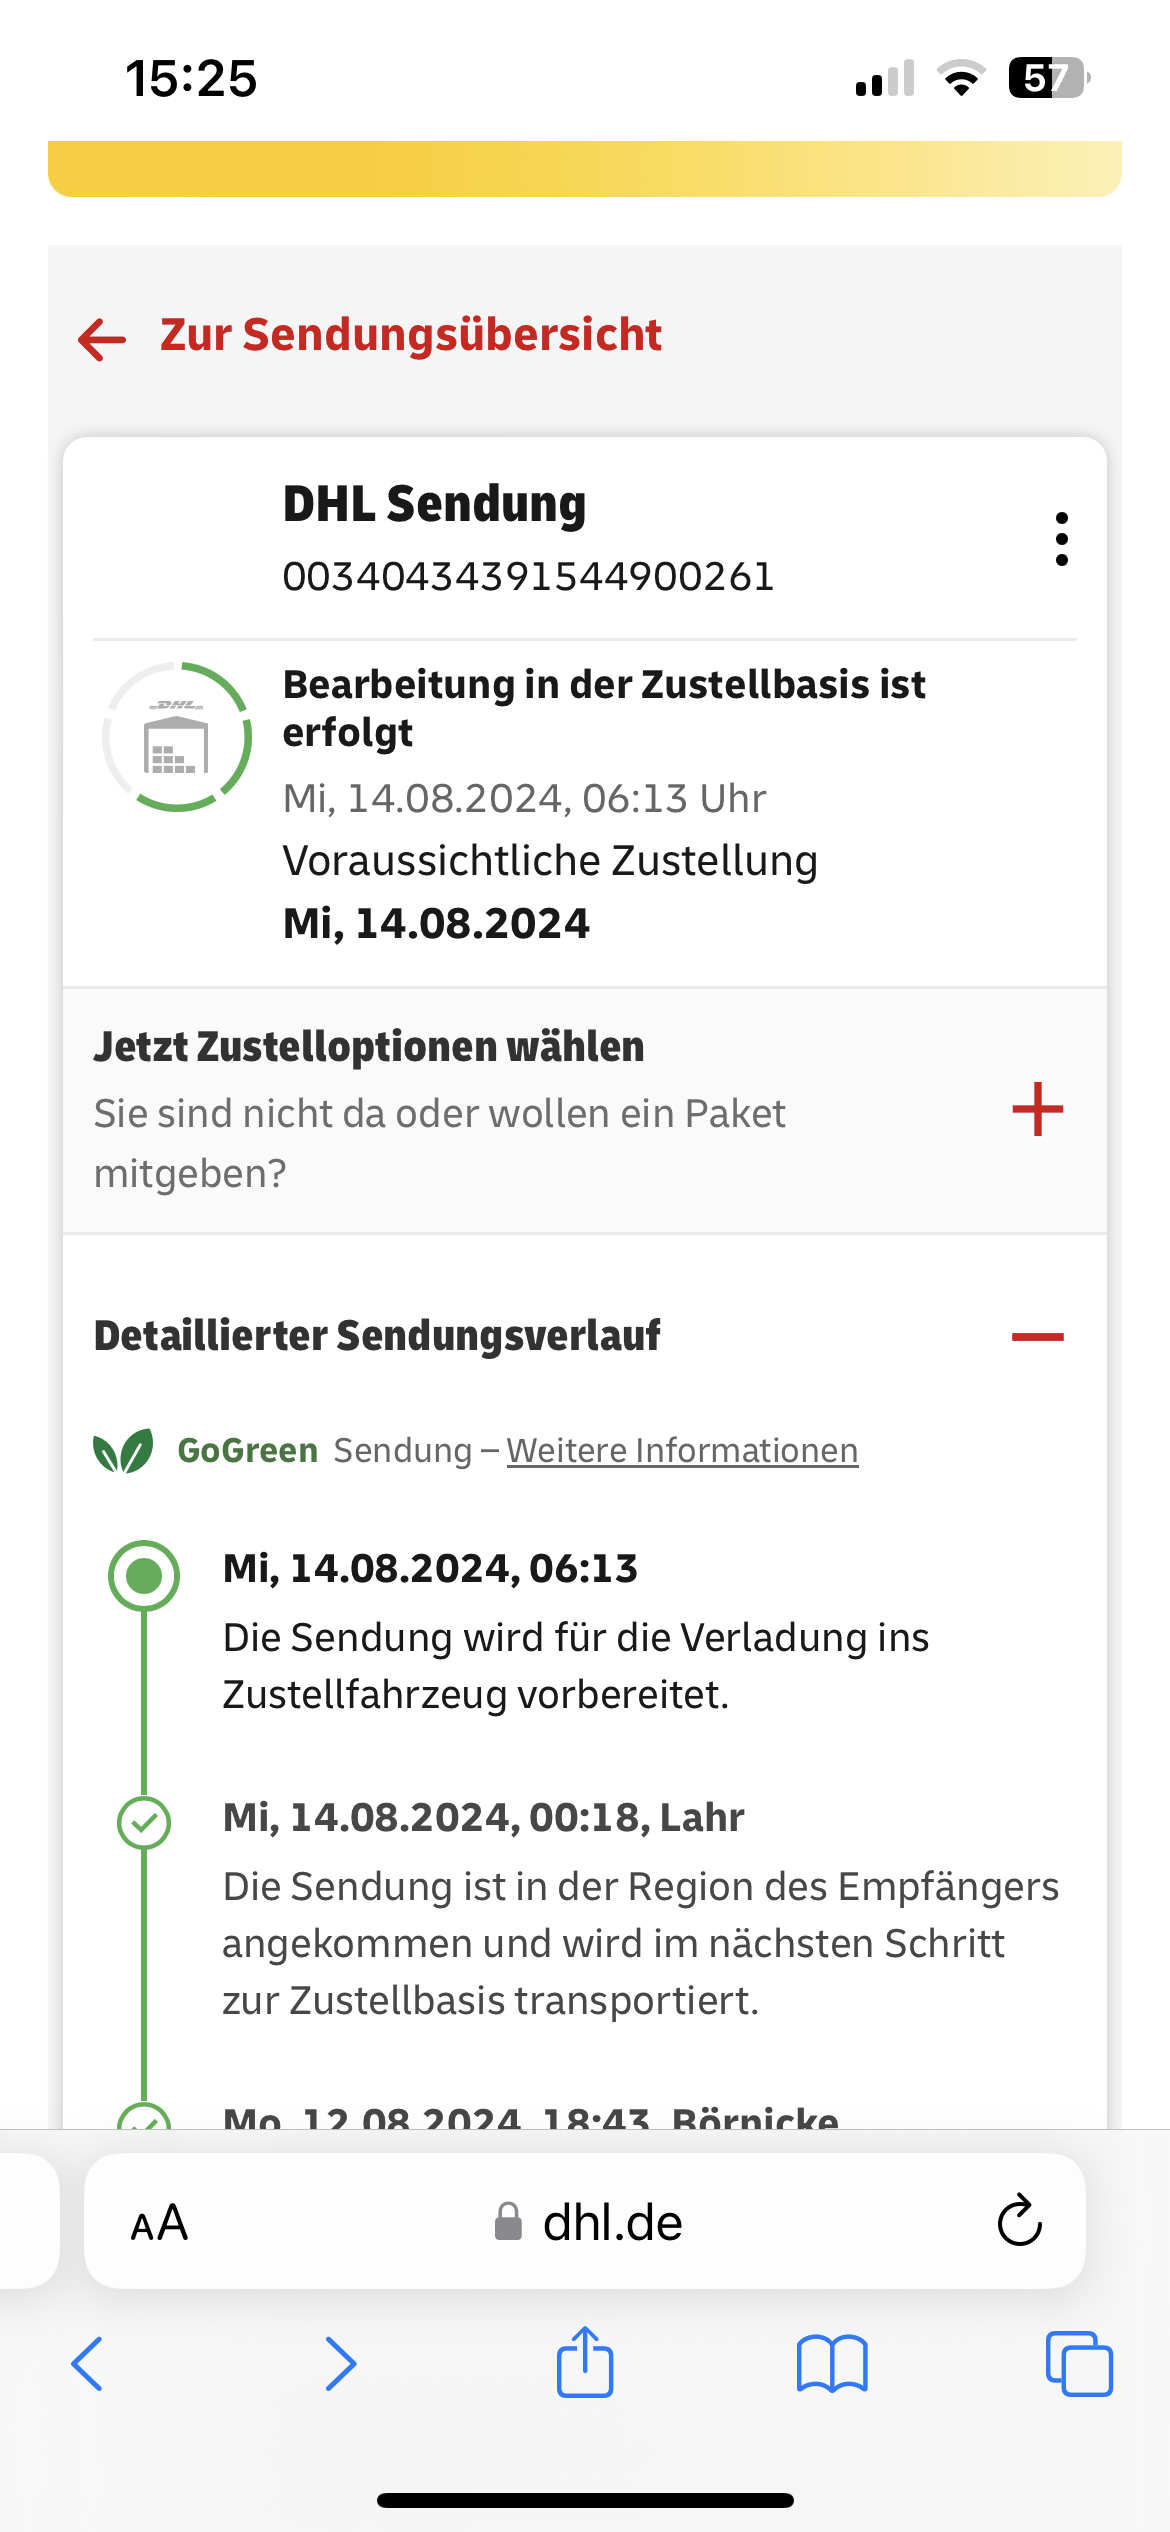Go forward in Safari history
1170x2532 pixels.
pyautogui.click(x=340, y=2363)
